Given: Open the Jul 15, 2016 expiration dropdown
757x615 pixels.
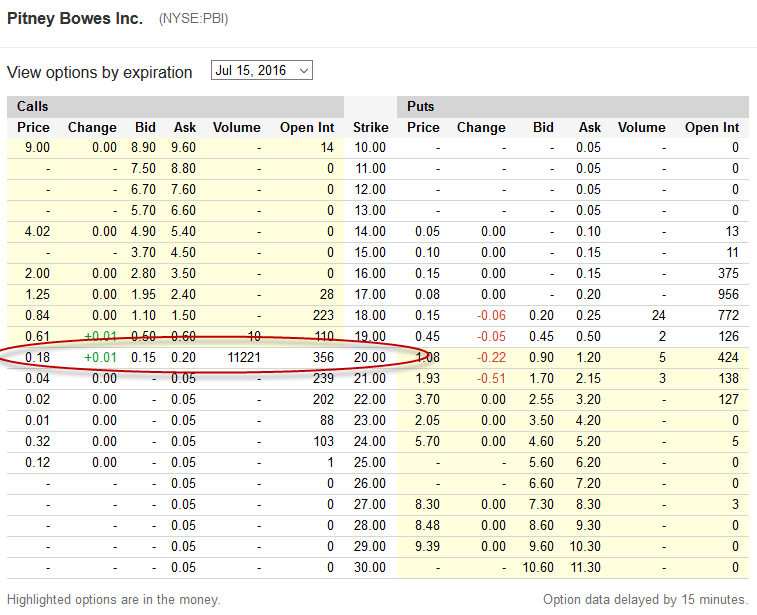Looking at the screenshot, I should (262, 70).
